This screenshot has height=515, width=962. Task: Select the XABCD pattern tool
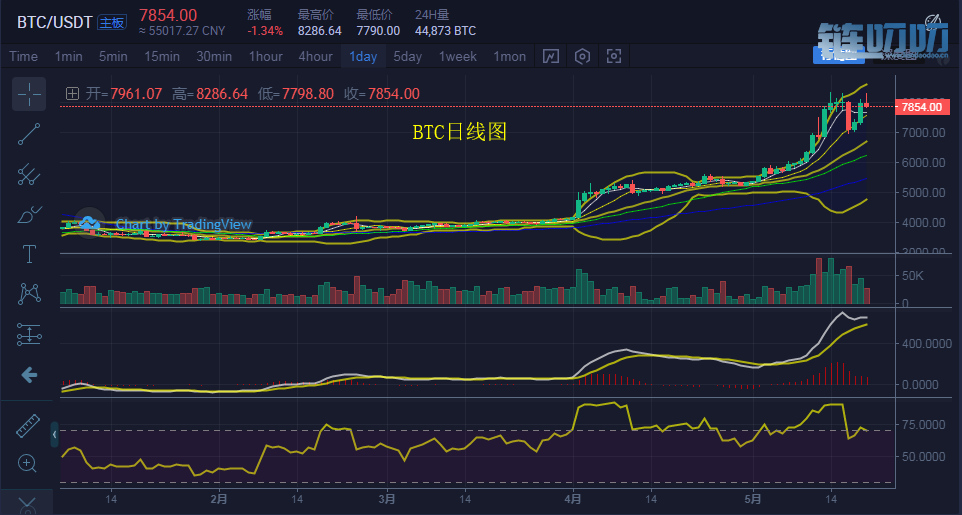click(x=29, y=293)
